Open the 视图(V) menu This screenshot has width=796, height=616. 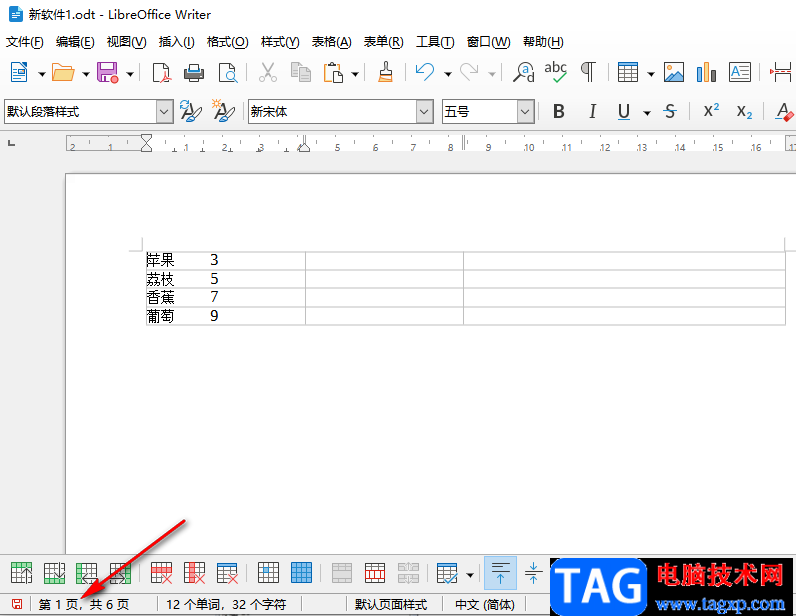point(126,42)
